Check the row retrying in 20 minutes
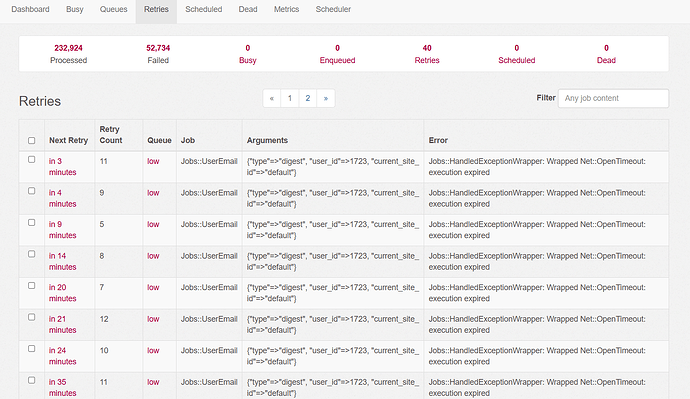Screen dimensions: 690x399 coord(32,286)
